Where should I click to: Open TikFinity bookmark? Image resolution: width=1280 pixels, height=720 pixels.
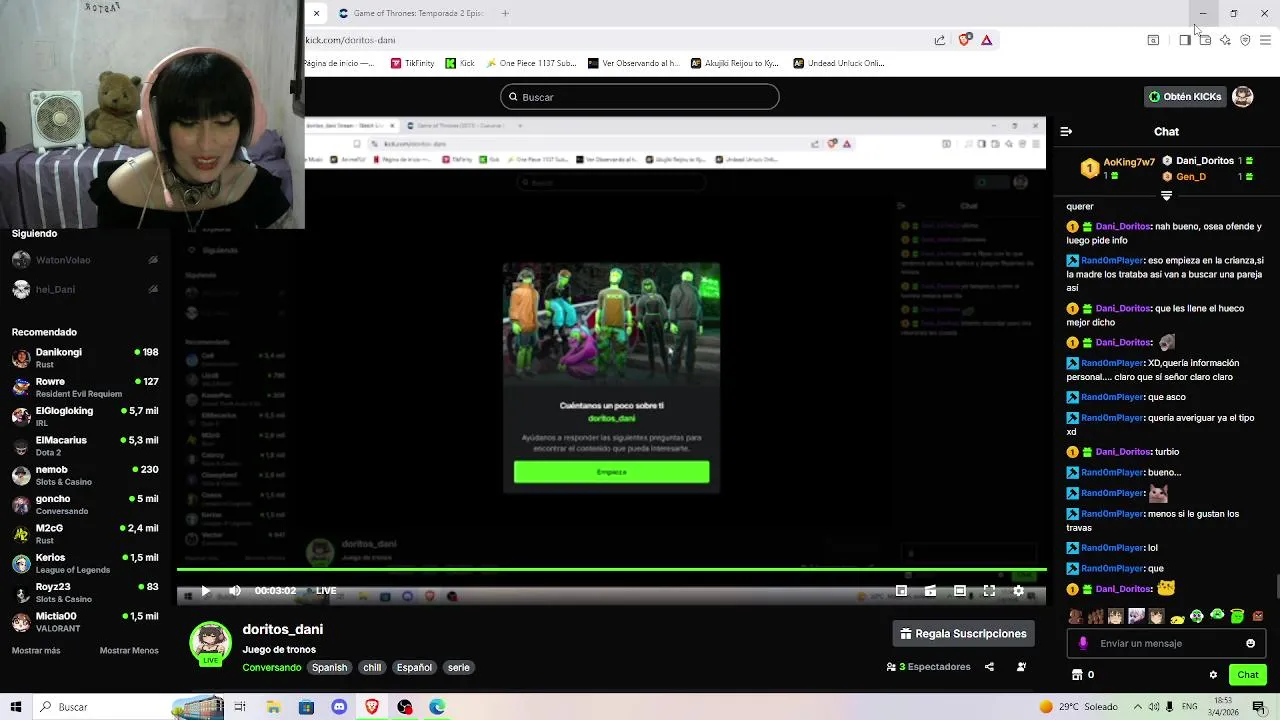[x=413, y=63]
